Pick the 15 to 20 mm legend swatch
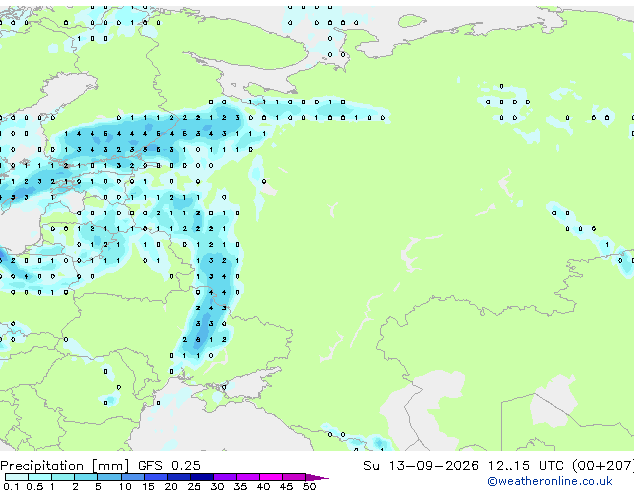 [155, 477]
